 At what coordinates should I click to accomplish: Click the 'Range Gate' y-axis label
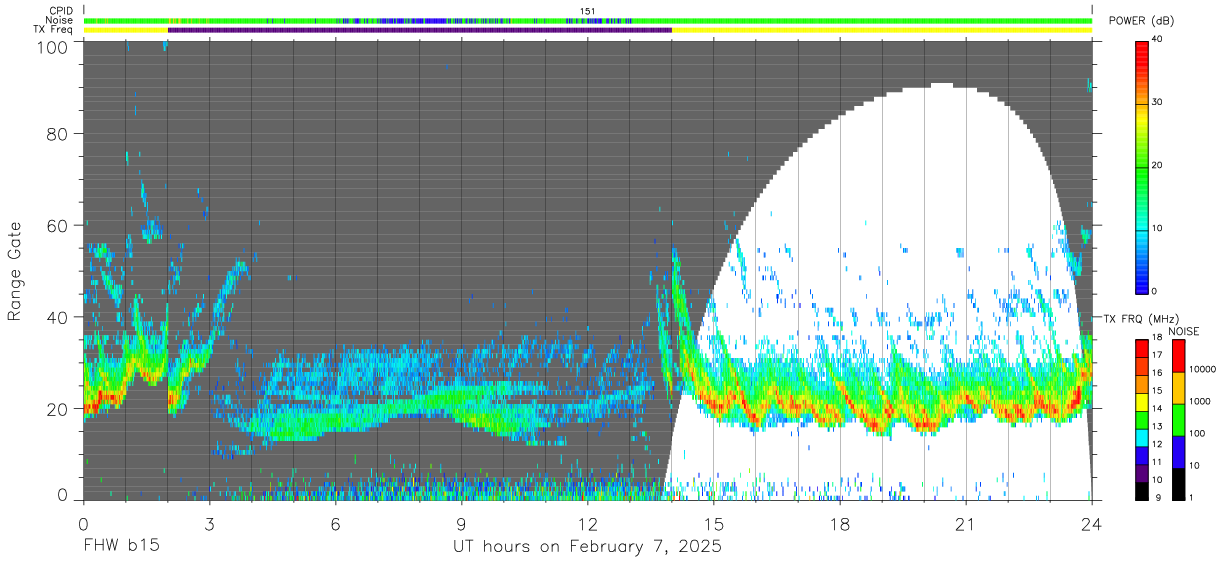tap(15, 270)
